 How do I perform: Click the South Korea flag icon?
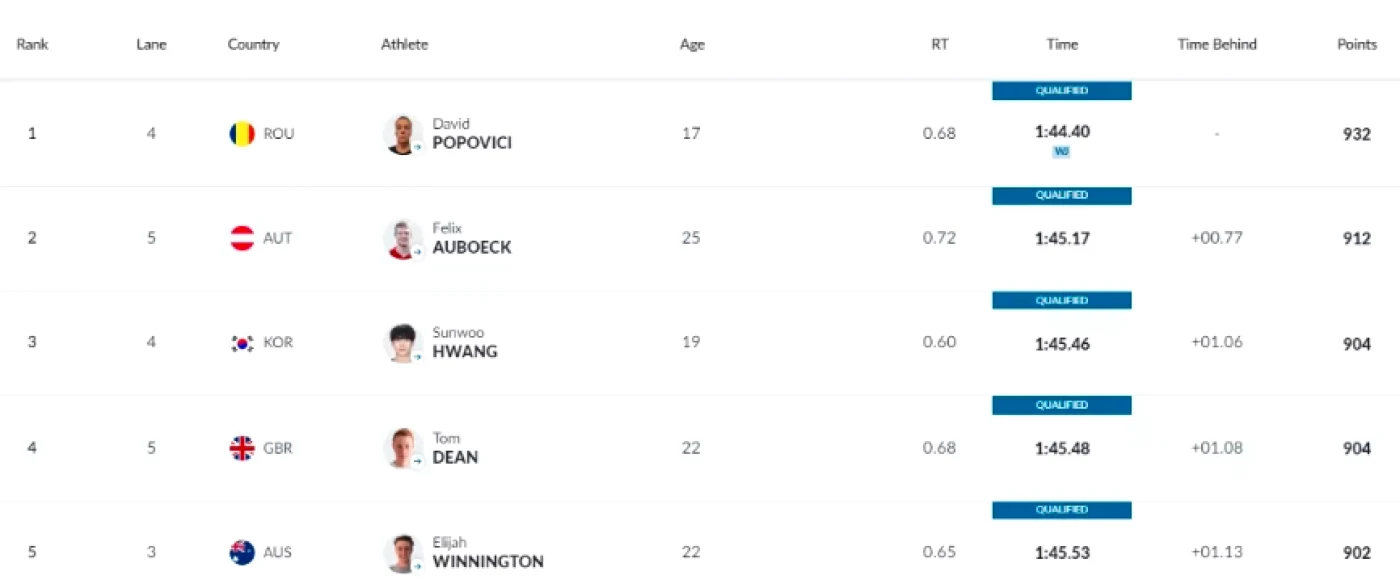click(x=242, y=343)
